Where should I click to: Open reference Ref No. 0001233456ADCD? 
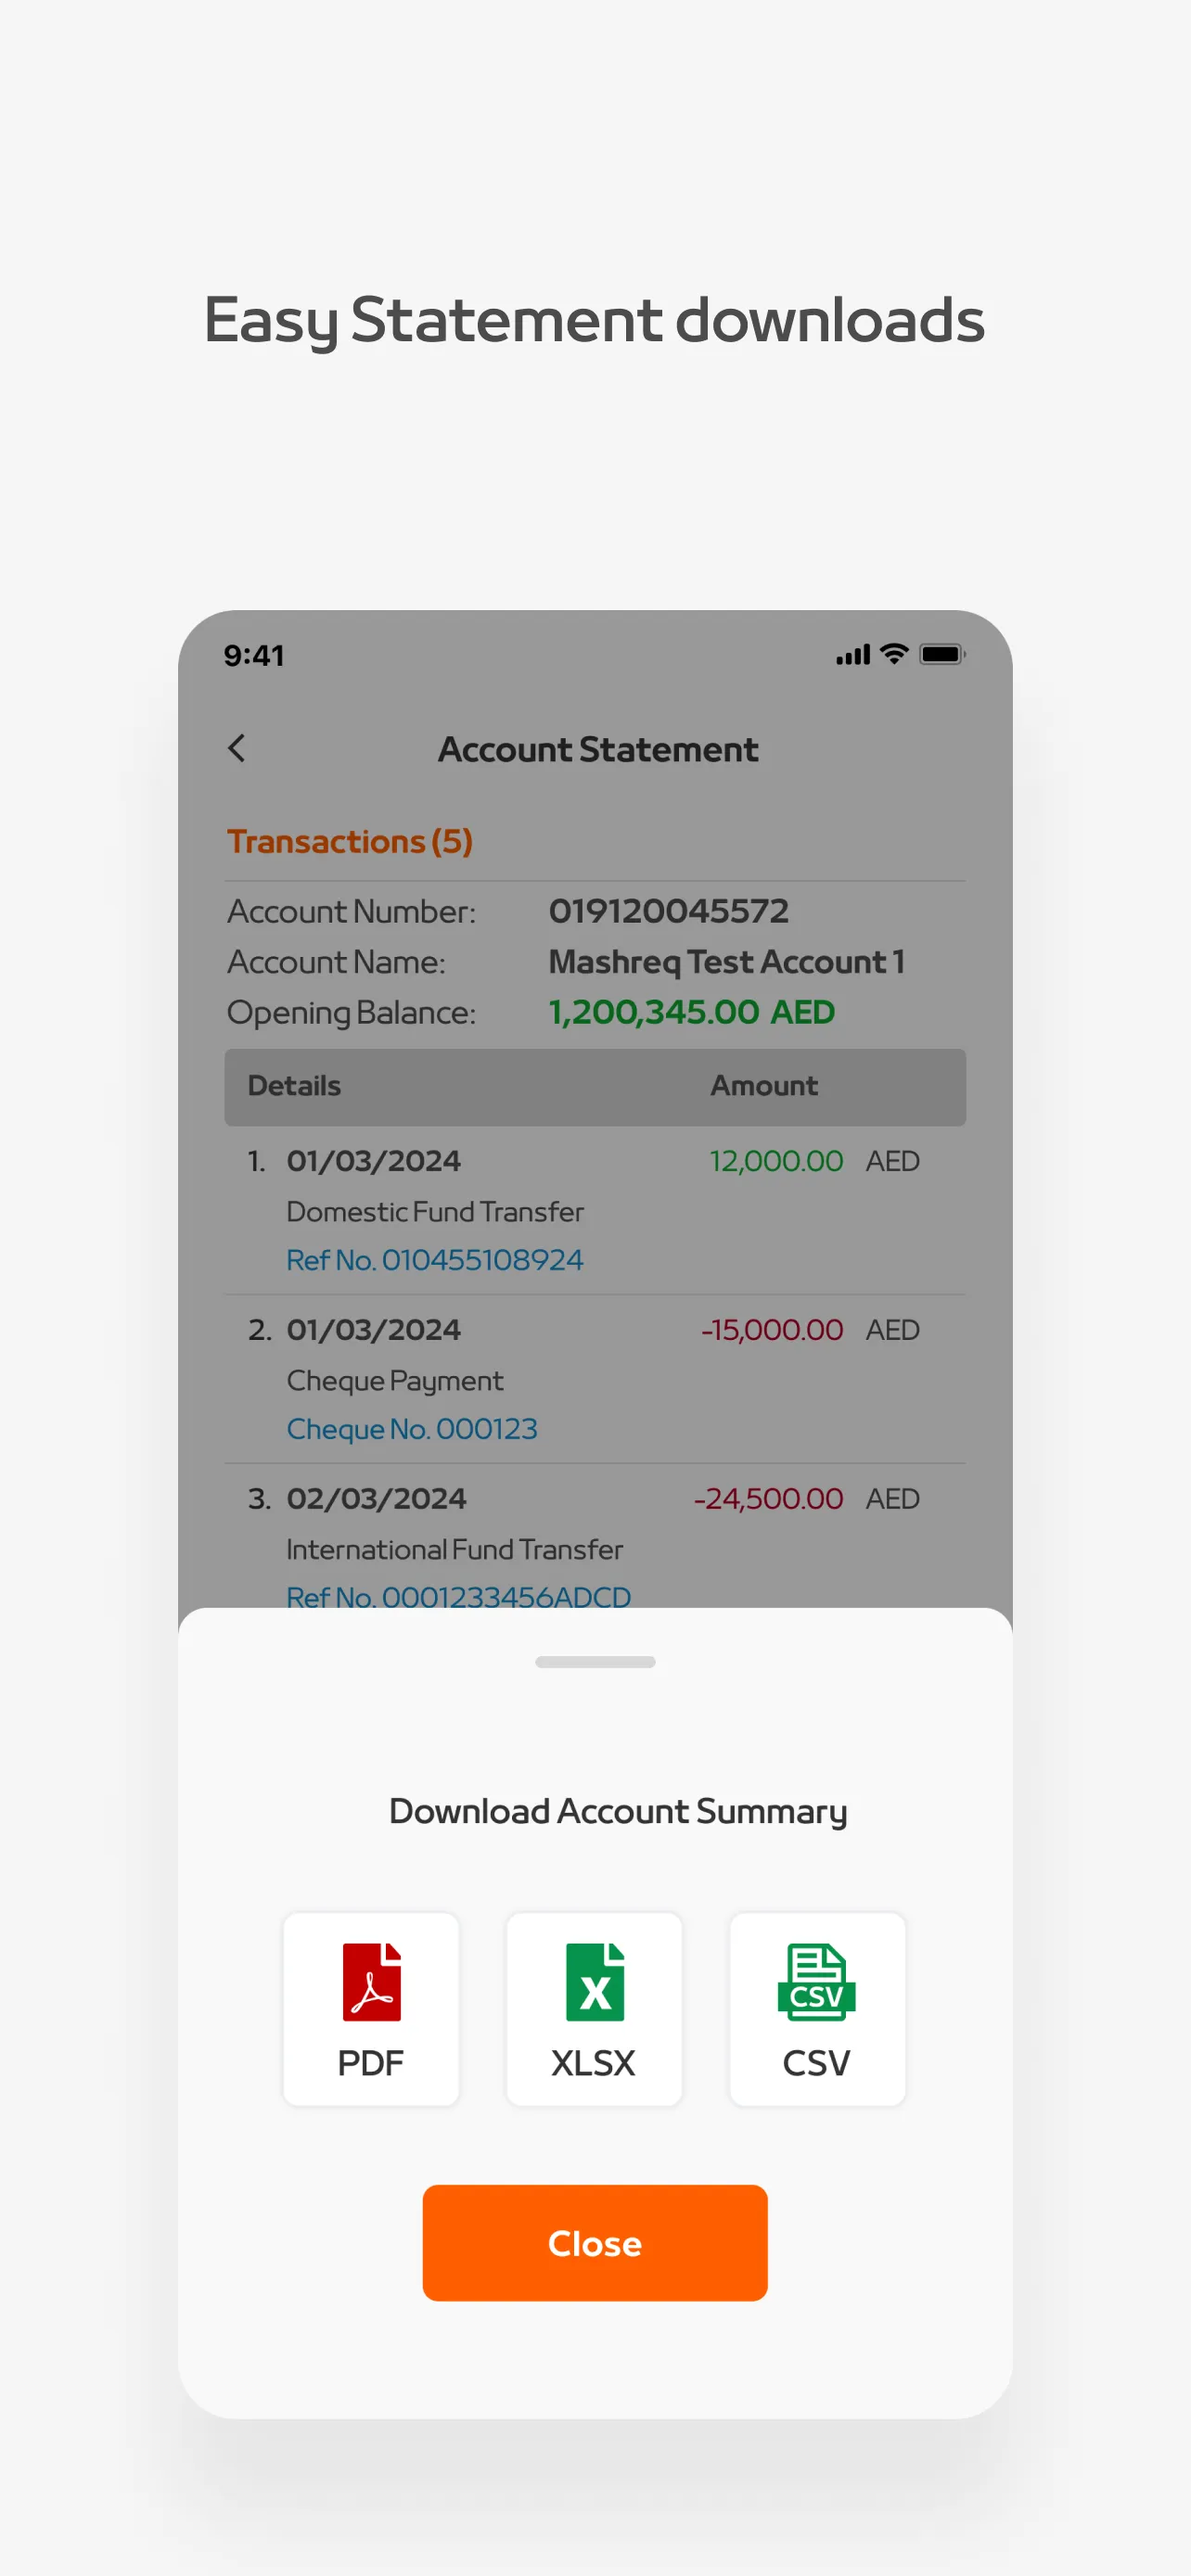pyautogui.click(x=459, y=1596)
